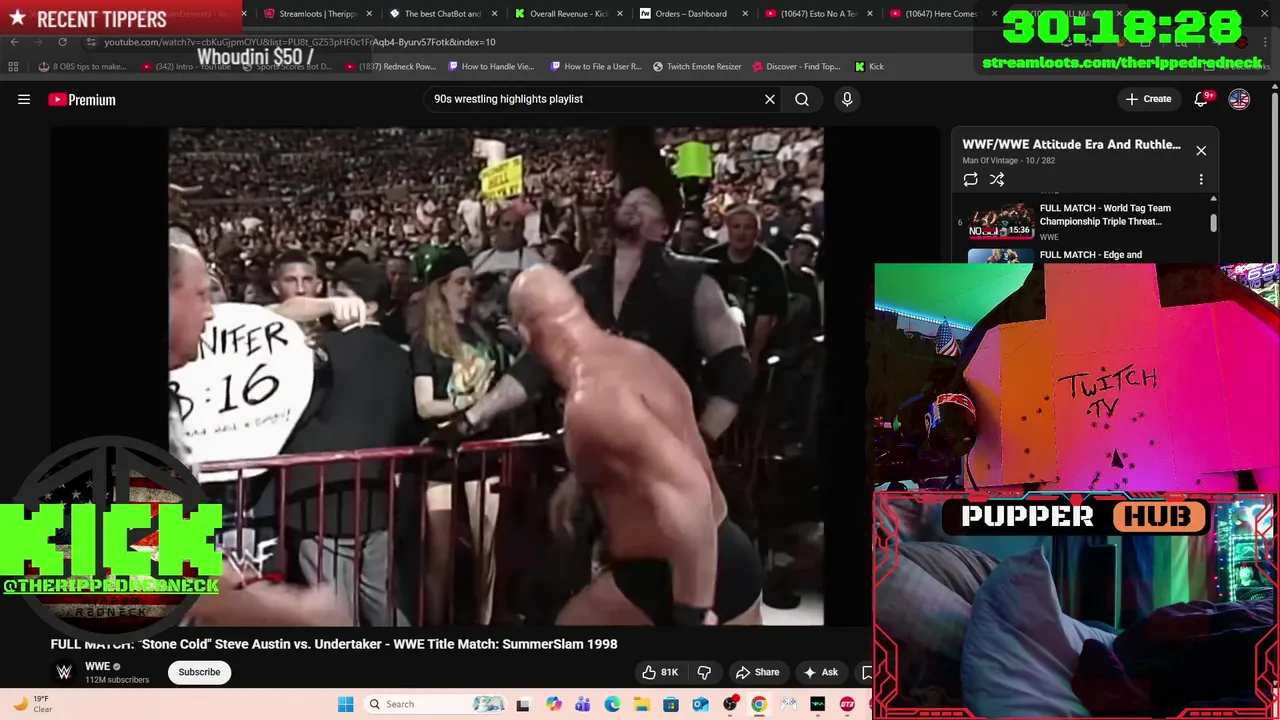Open Redneck Pow... bookmark
Screen dimensions: 1280x720
coord(391,67)
